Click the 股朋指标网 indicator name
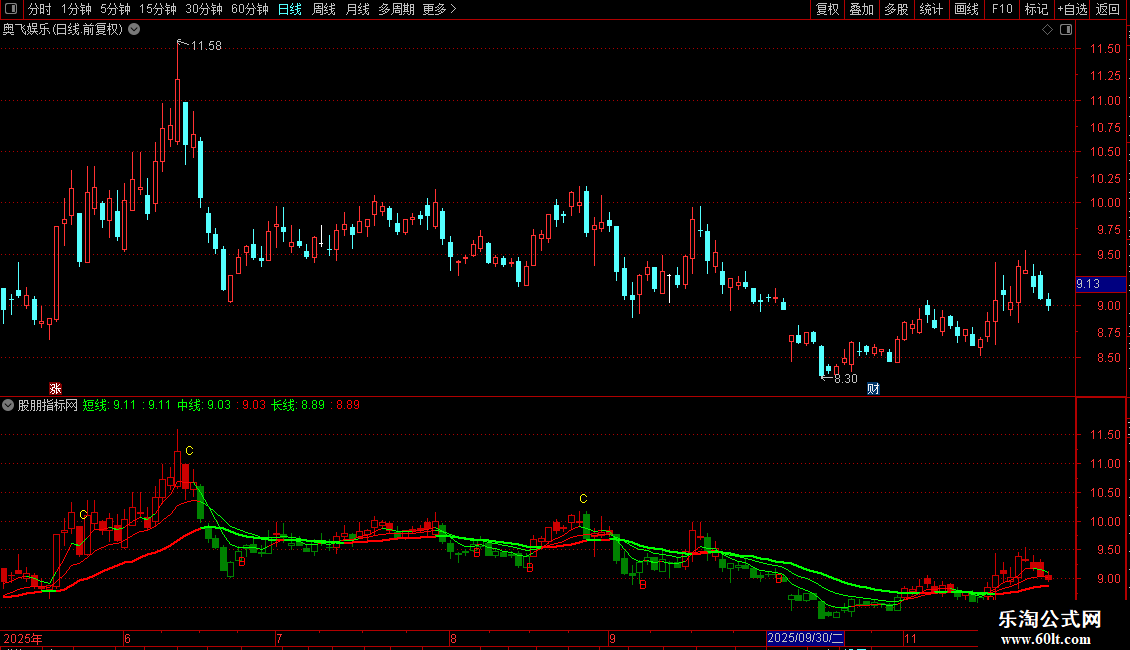The width and height of the screenshot is (1130, 650). [48, 405]
